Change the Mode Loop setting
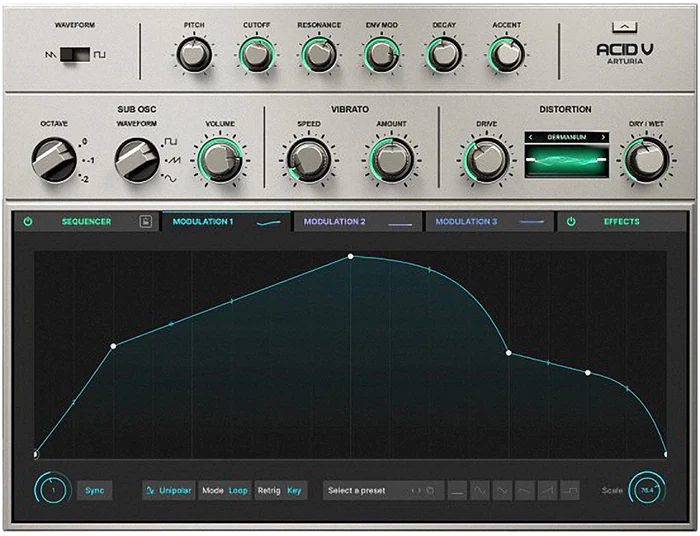 coord(225,490)
